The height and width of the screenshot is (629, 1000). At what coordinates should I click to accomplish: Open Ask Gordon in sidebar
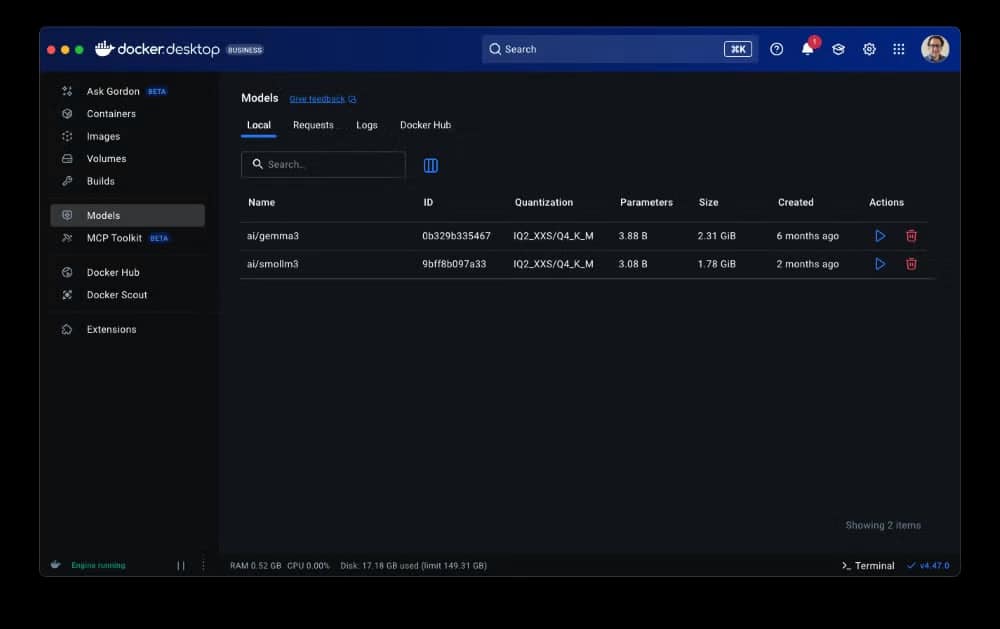(x=112, y=91)
